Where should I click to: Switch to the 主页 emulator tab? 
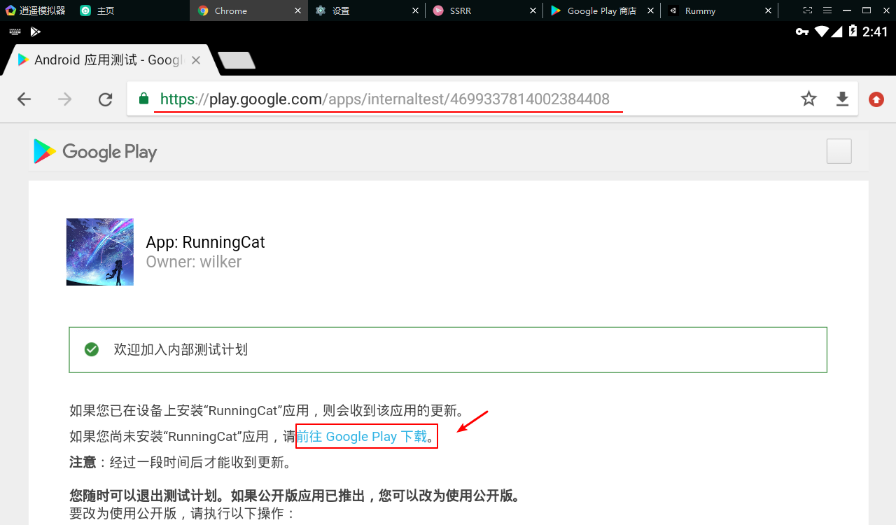[x=97, y=10]
